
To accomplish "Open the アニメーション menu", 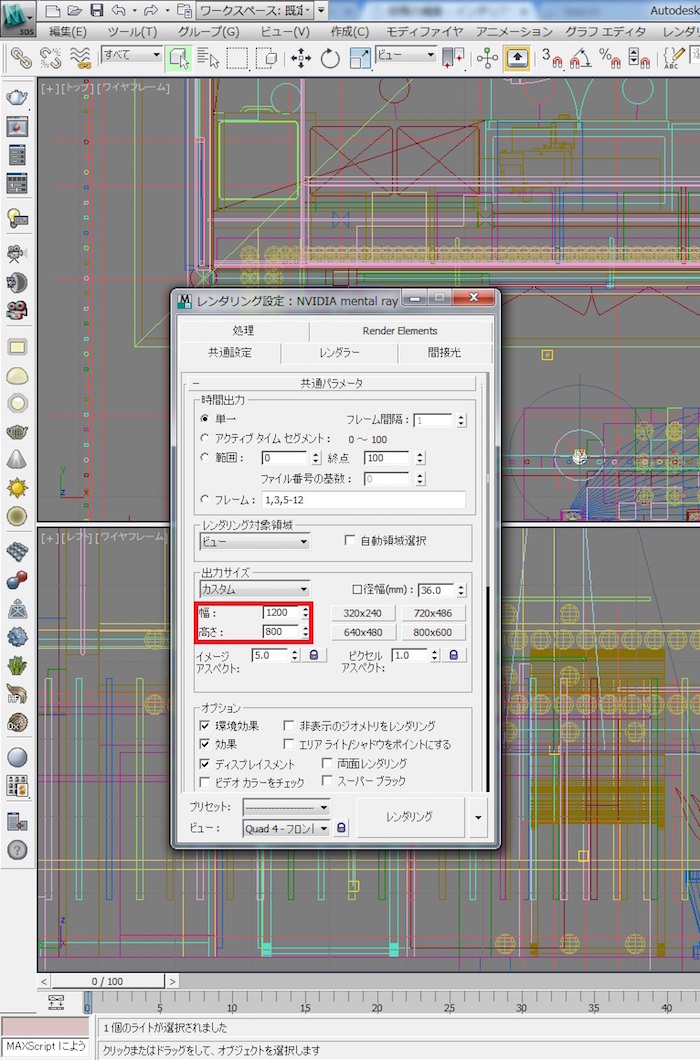I will pyautogui.click(x=515, y=32).
